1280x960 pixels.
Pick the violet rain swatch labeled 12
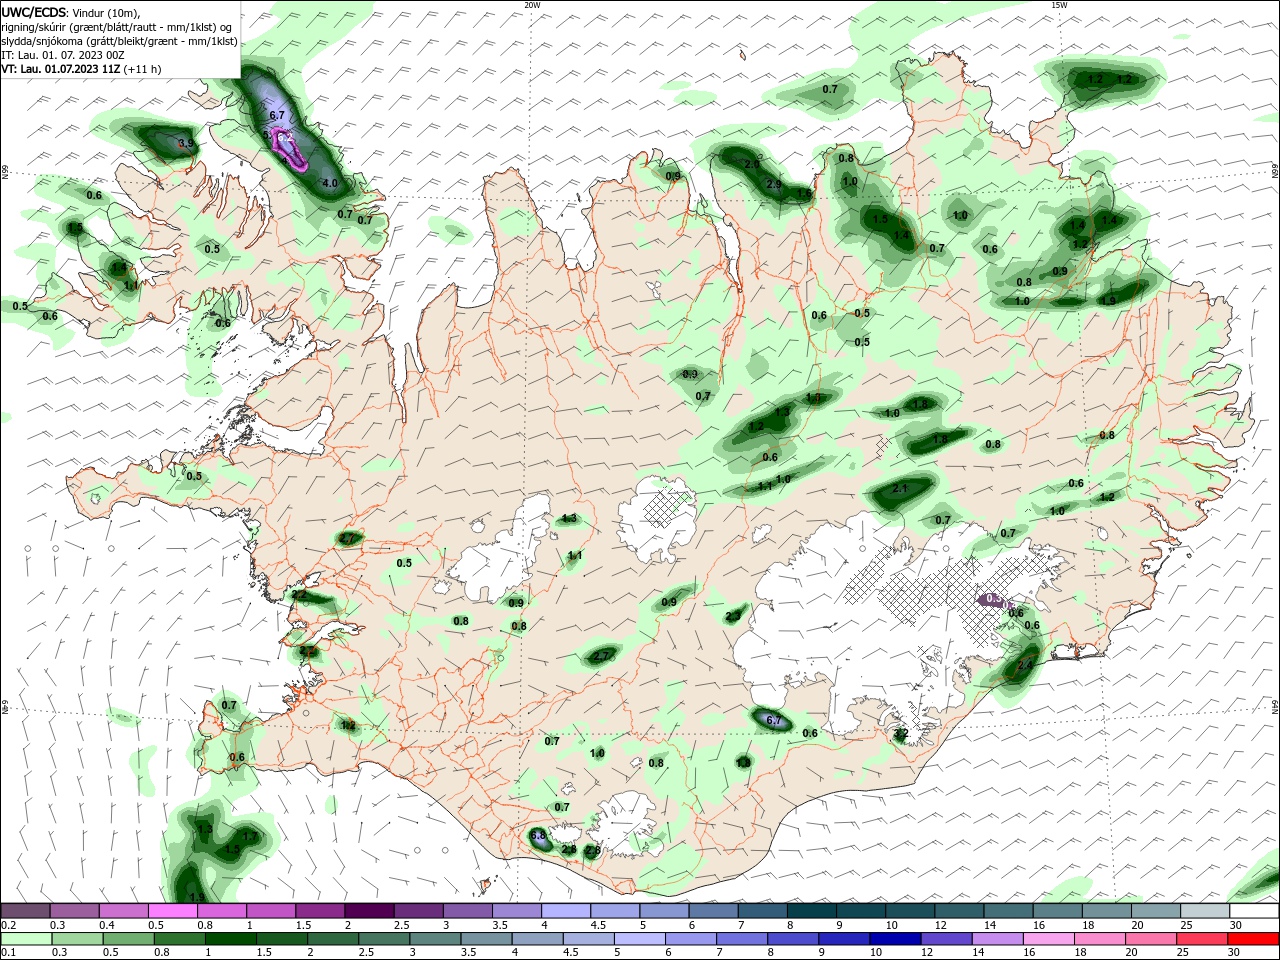[945, 939]
